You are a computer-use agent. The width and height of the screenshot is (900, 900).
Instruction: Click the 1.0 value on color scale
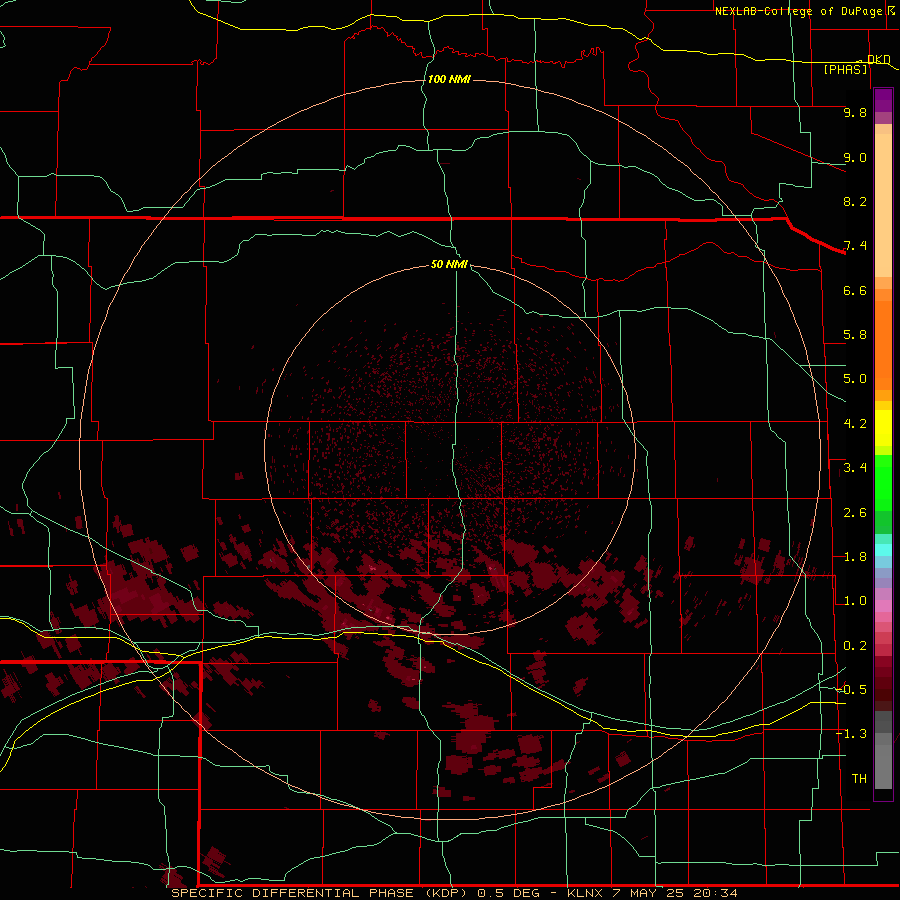(855, 601)
